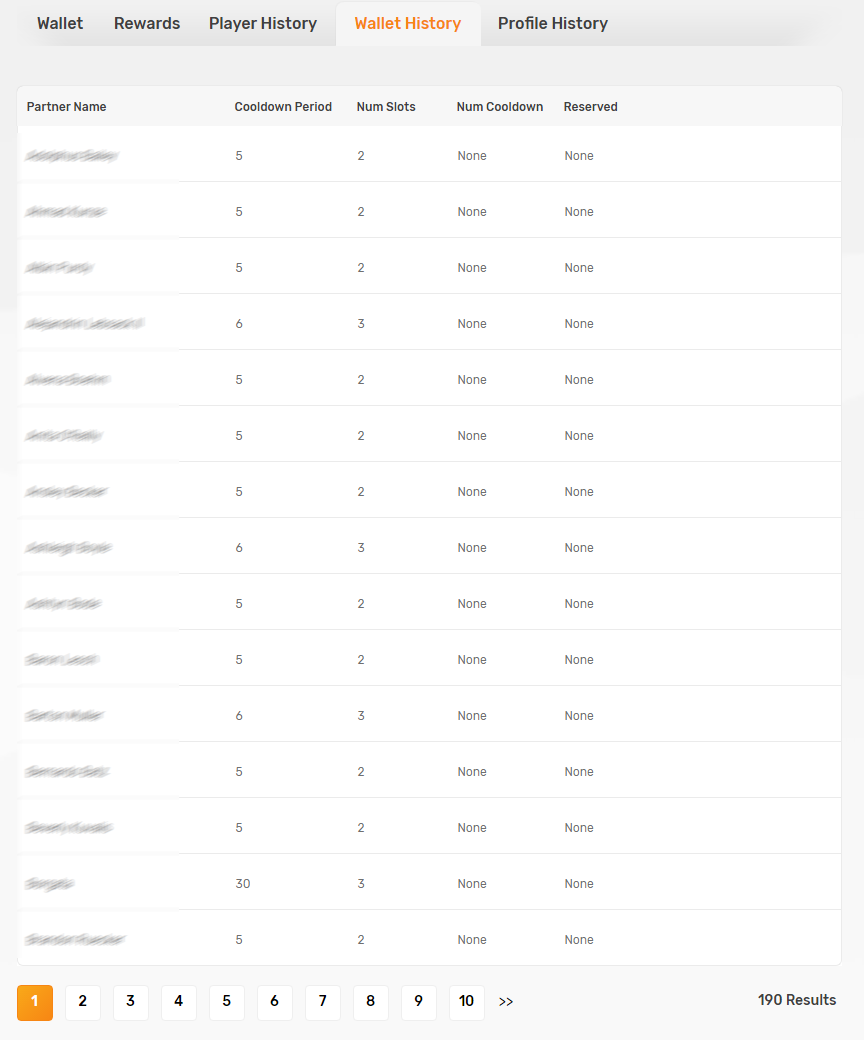Go to page 10

(x=467, y=1002)
